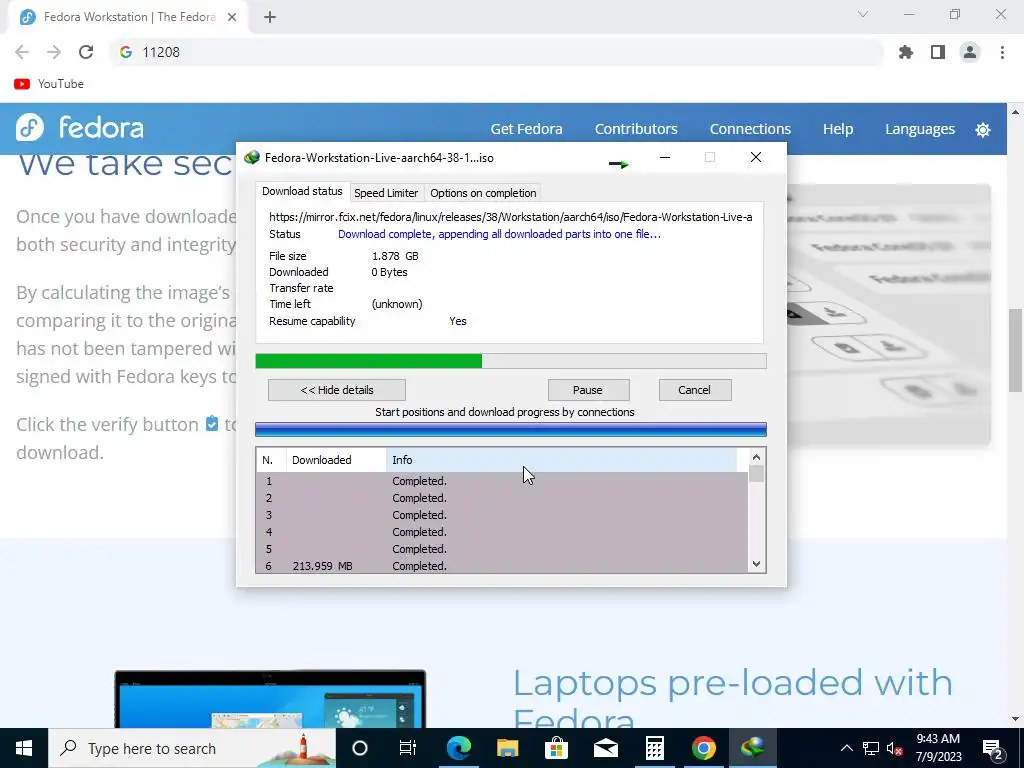Minimize the IDM download dialog

click(665, 157)
